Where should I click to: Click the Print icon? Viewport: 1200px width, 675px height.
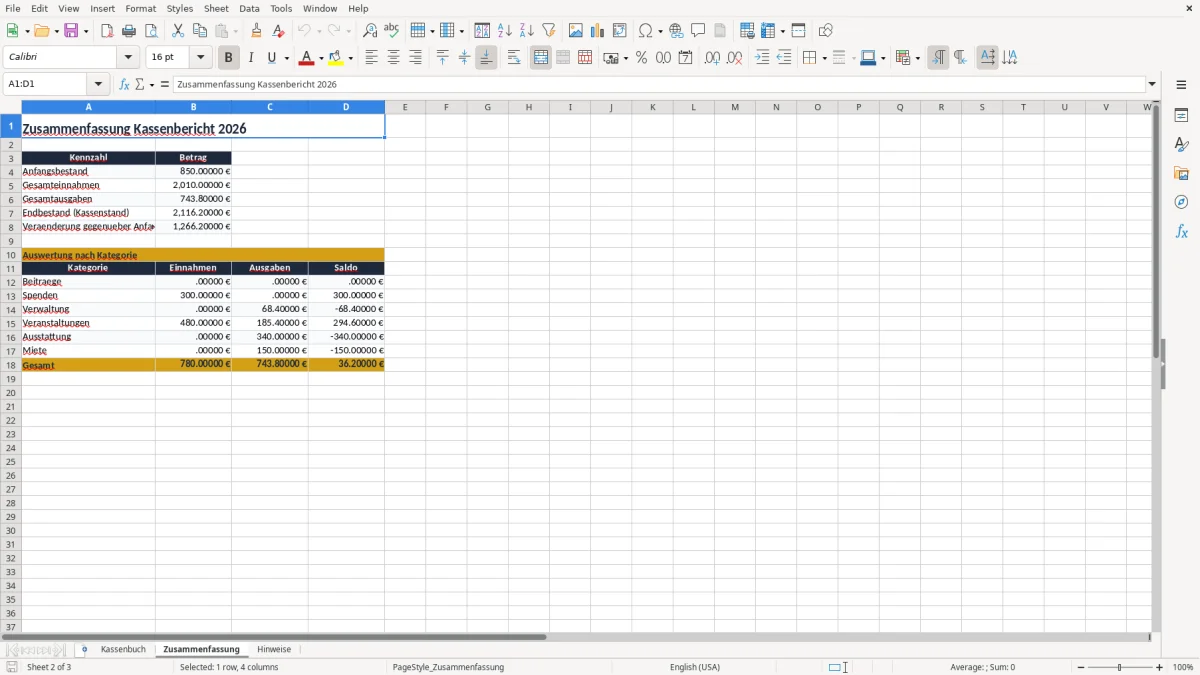tap(129, 31)
